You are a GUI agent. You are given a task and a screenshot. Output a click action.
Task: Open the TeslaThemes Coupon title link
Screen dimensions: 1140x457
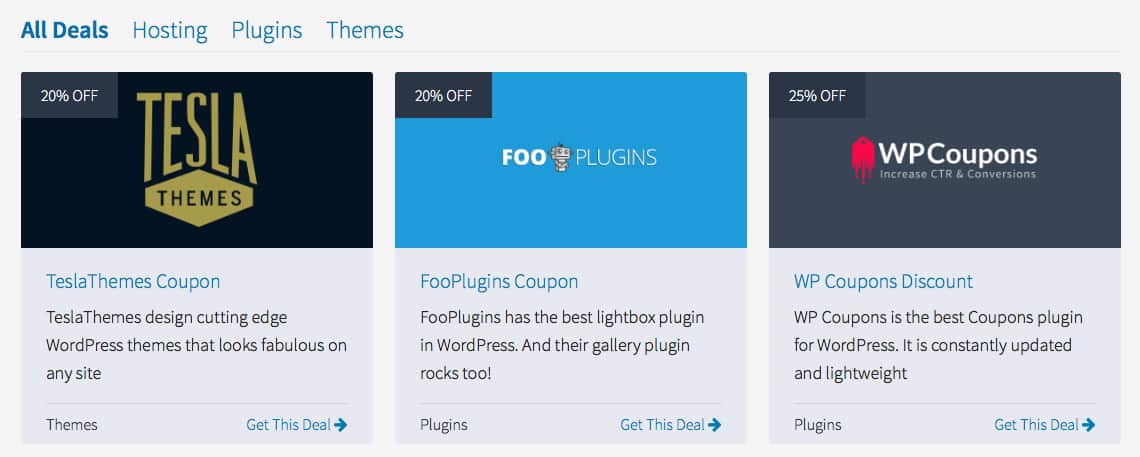click(x=133, y=281)
